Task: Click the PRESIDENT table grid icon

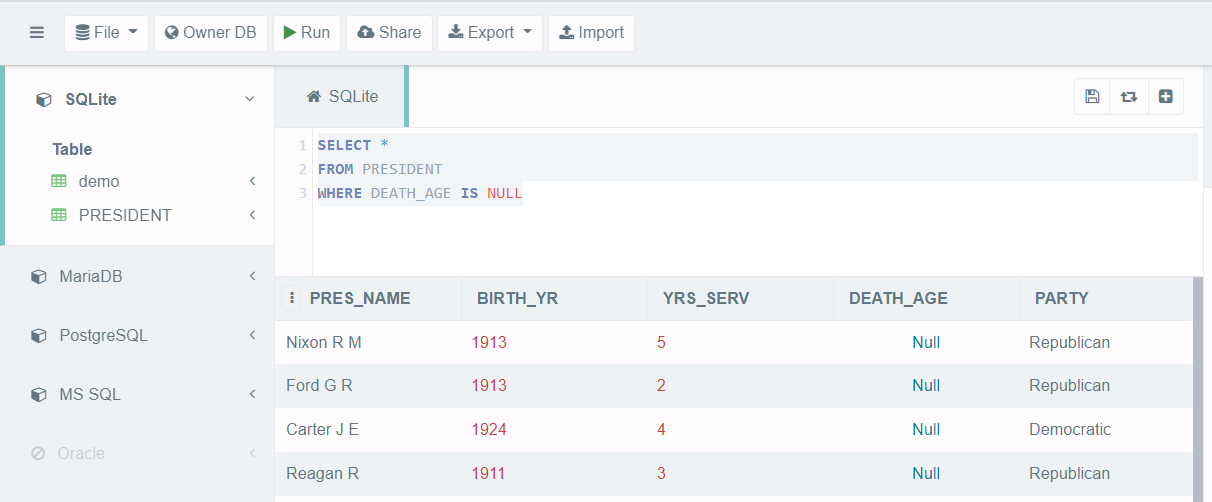Action: click(59, 215)
